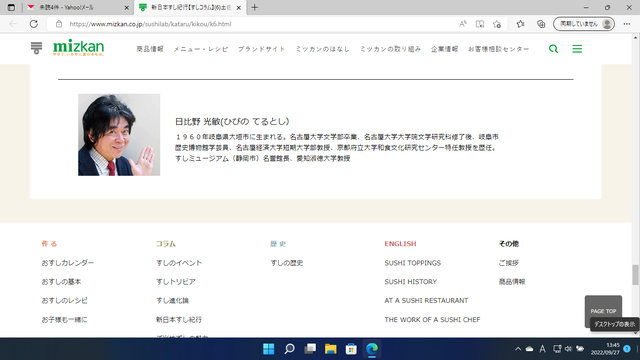The width and height of the screenshot is (640, 360).
Task: Open すしトリビア footer link
Action: pyautogui.click(x=176, y=282)
